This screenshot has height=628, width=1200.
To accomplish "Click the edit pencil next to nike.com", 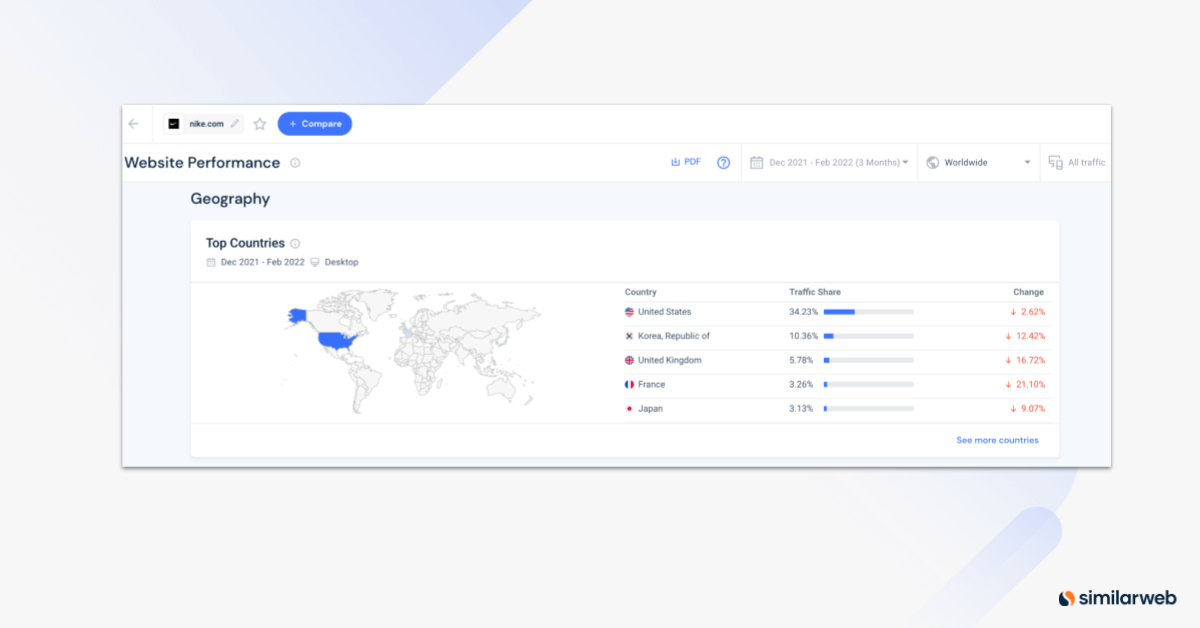I will (235, 124).
